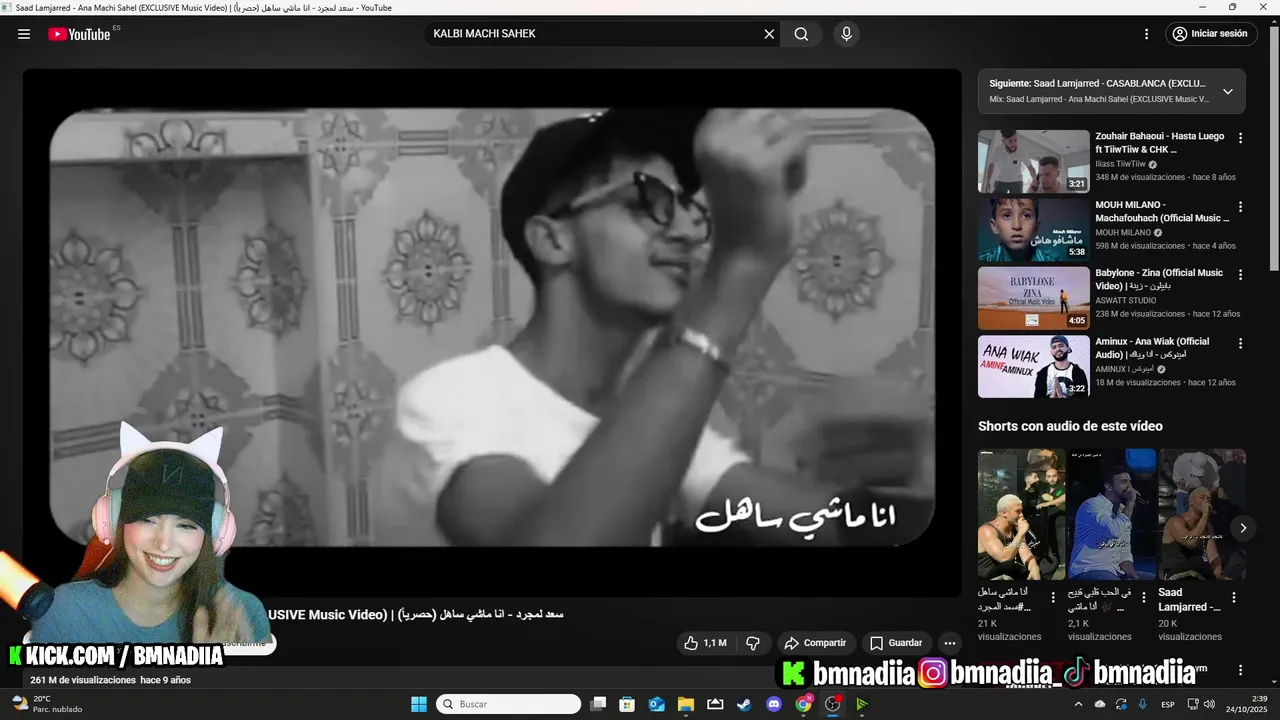Like the video with 1,1 M likes
This screenshot has width=1280, height=720.
705,643
